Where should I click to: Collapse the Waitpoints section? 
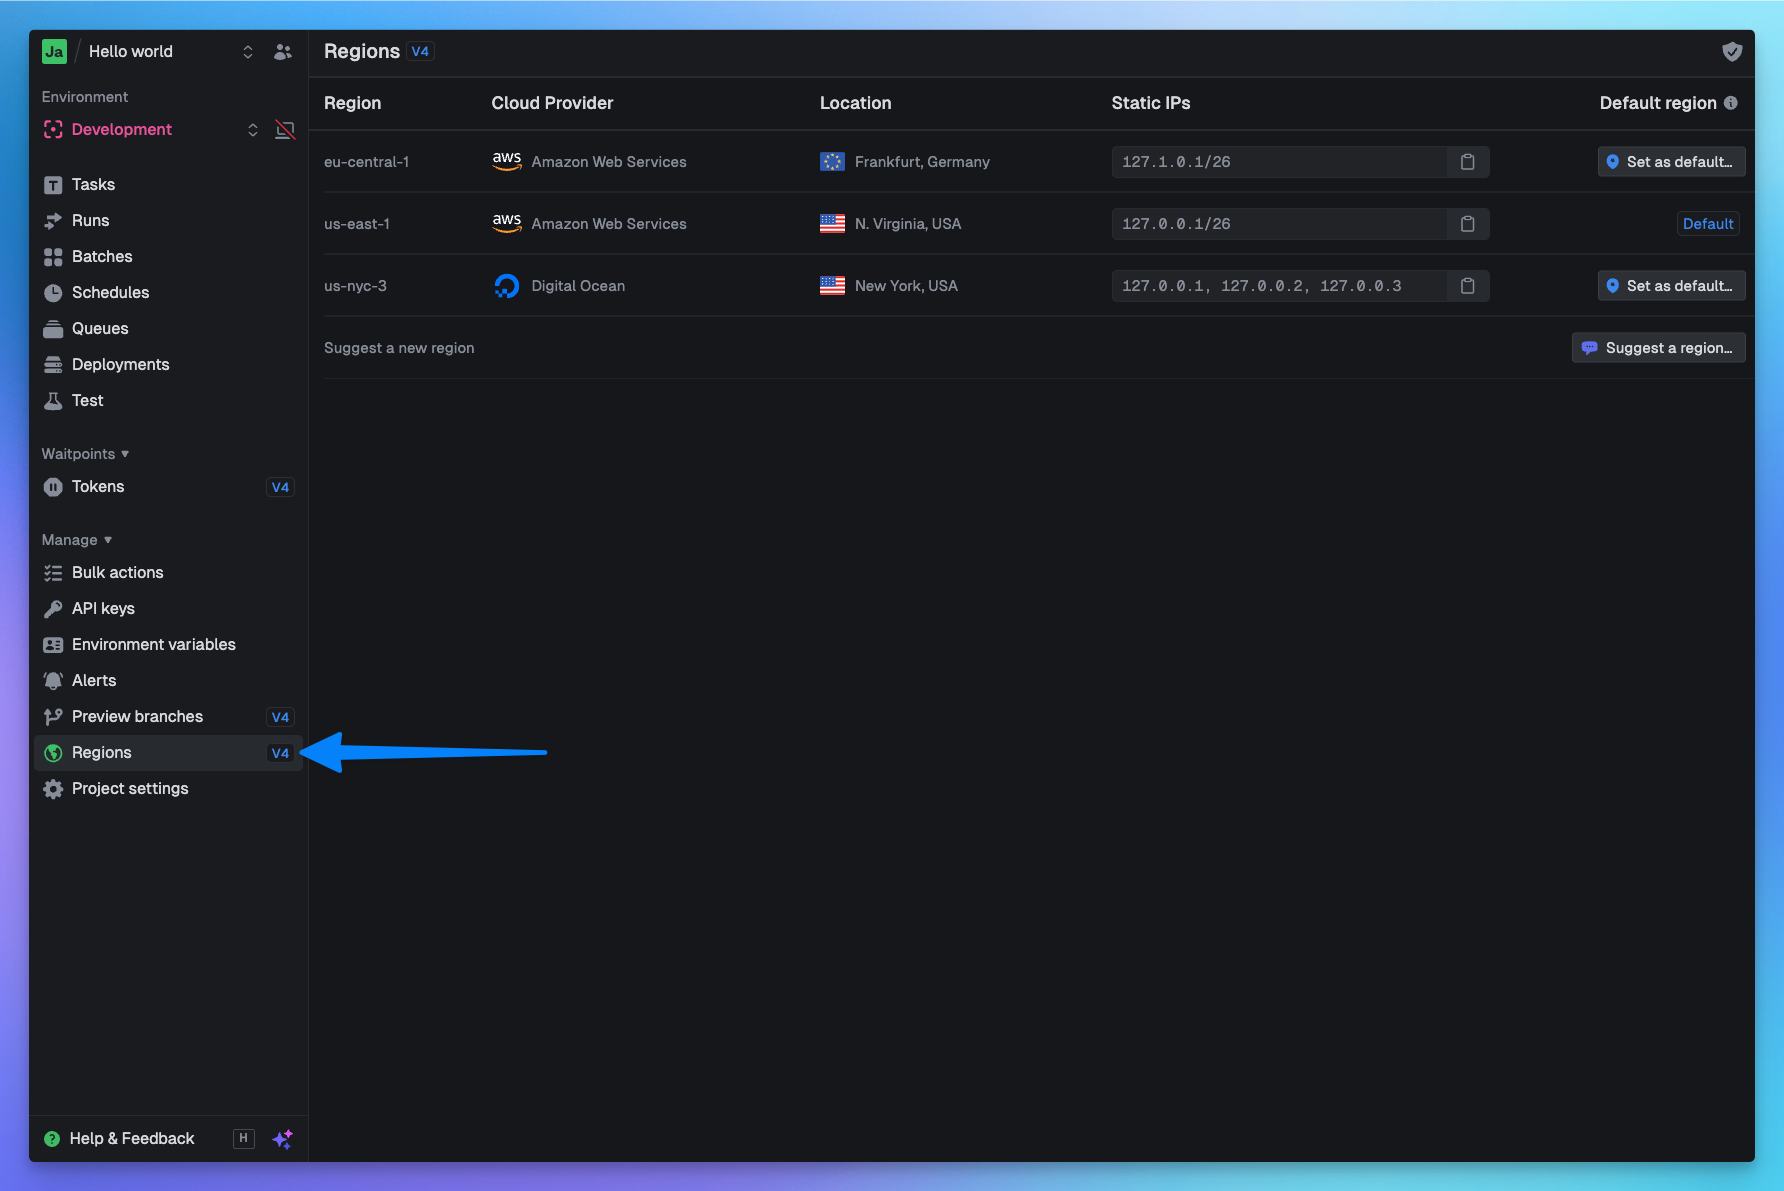85,454
